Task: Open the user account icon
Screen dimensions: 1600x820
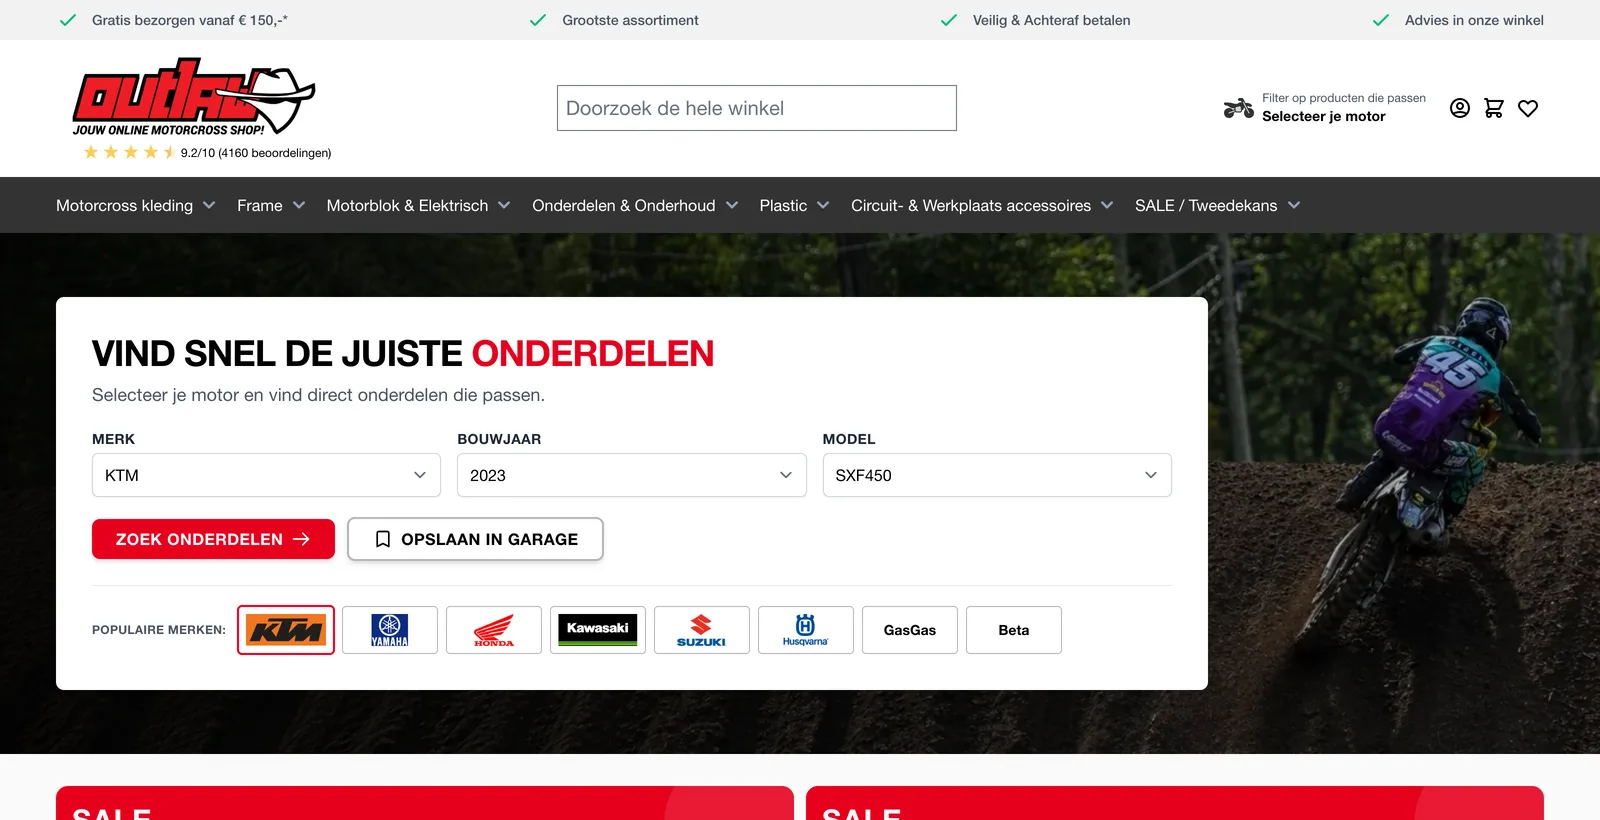Action: (x=1460, y=108)
